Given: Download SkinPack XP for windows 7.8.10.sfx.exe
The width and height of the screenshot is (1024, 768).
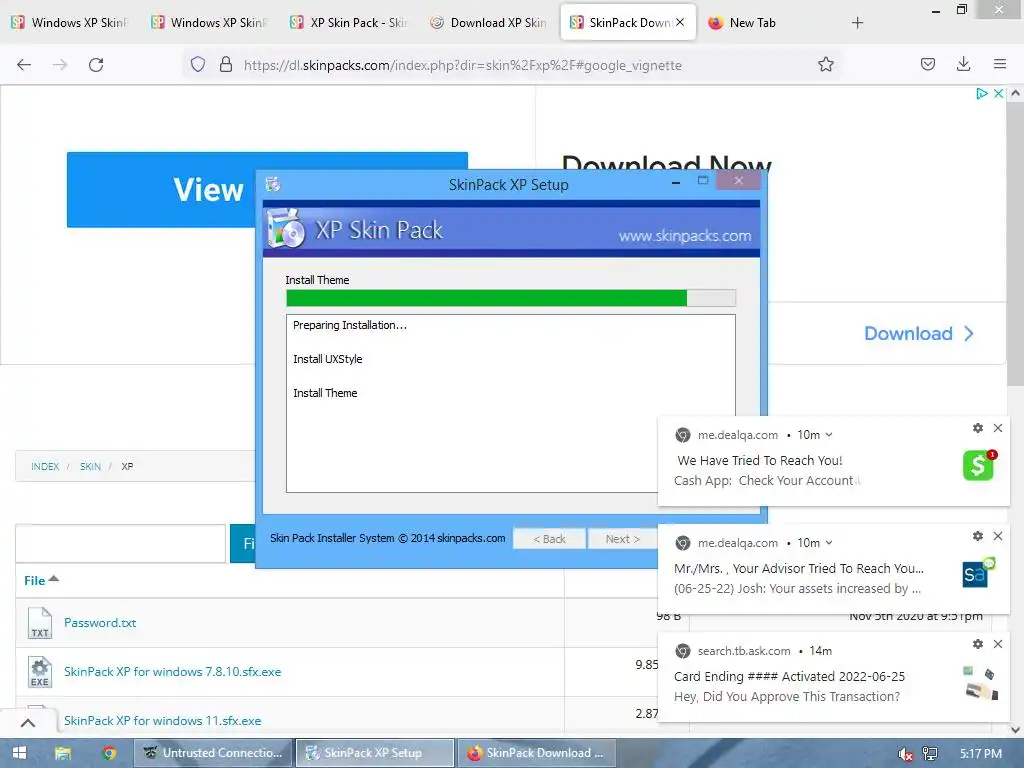Looking at the screenshot, I should coord(172,672).
